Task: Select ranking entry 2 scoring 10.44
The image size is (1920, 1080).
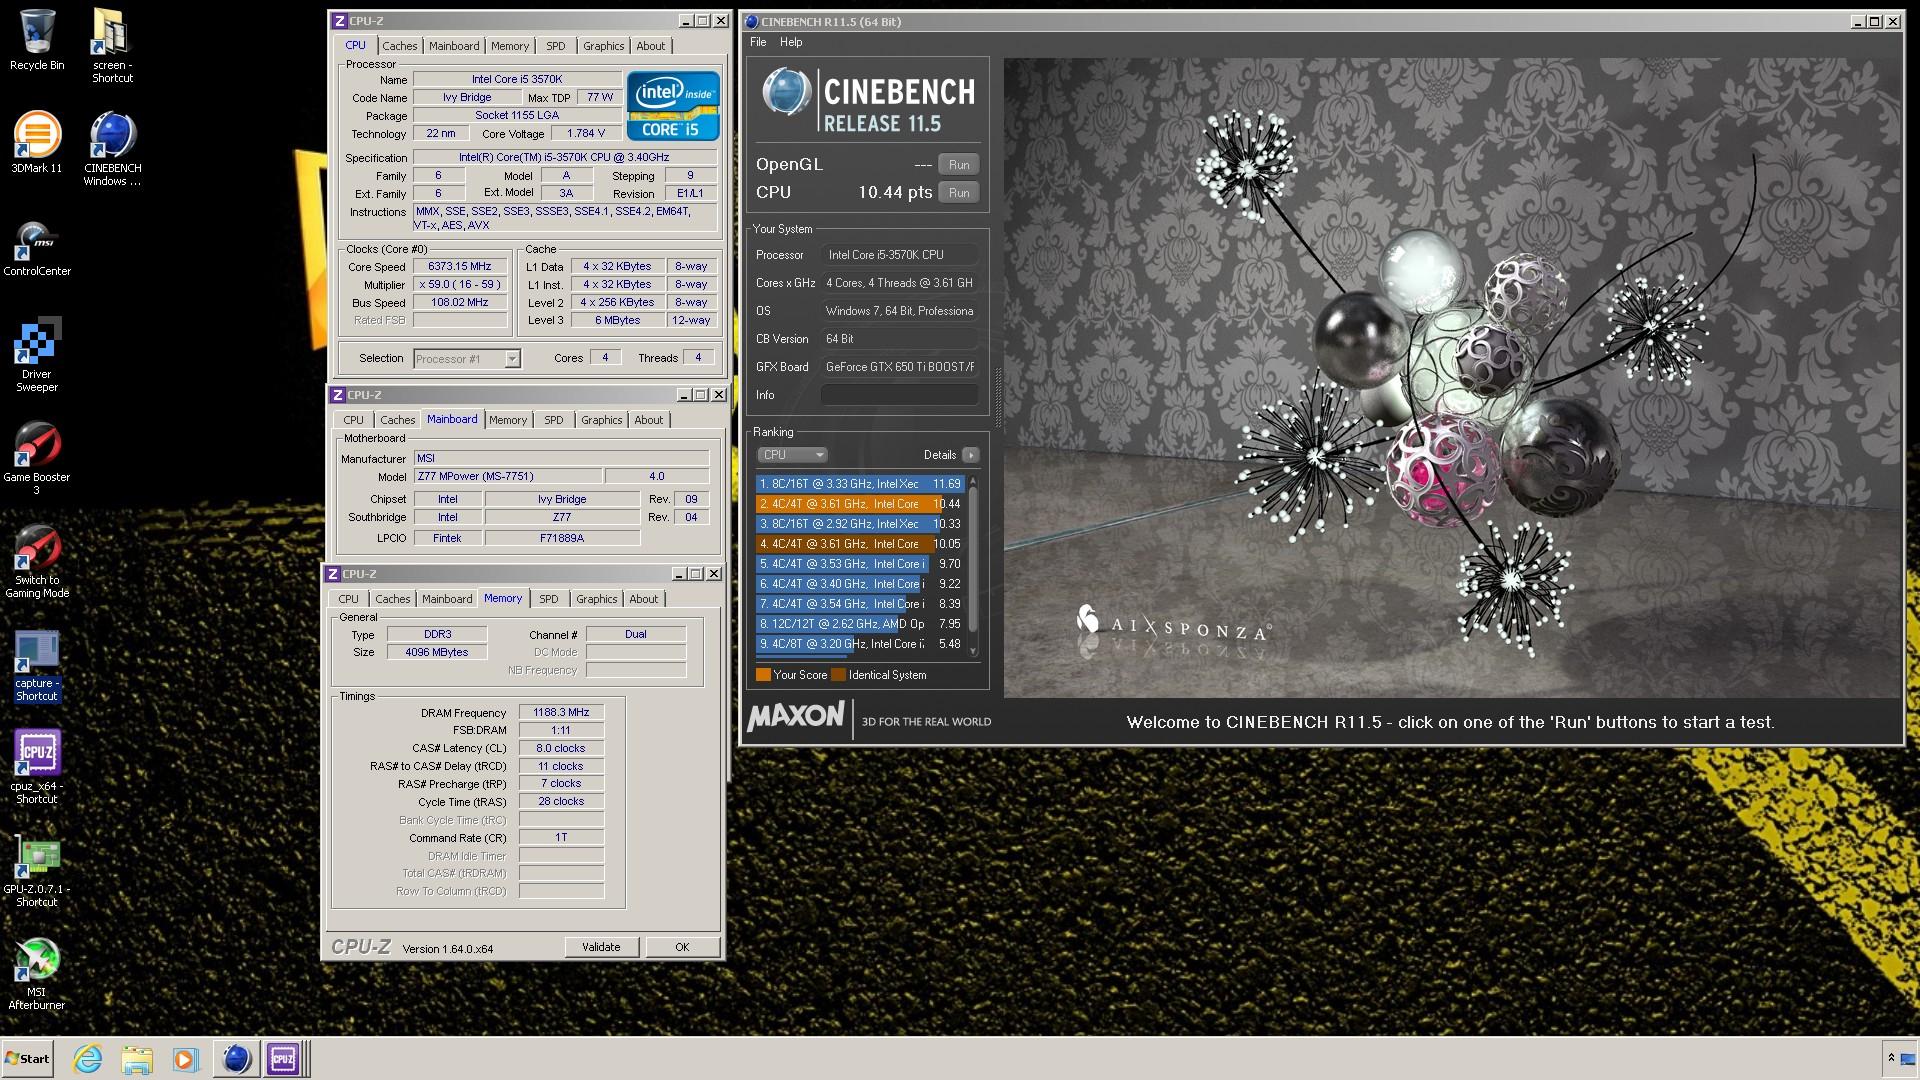Action: click(x=860, y=504)
